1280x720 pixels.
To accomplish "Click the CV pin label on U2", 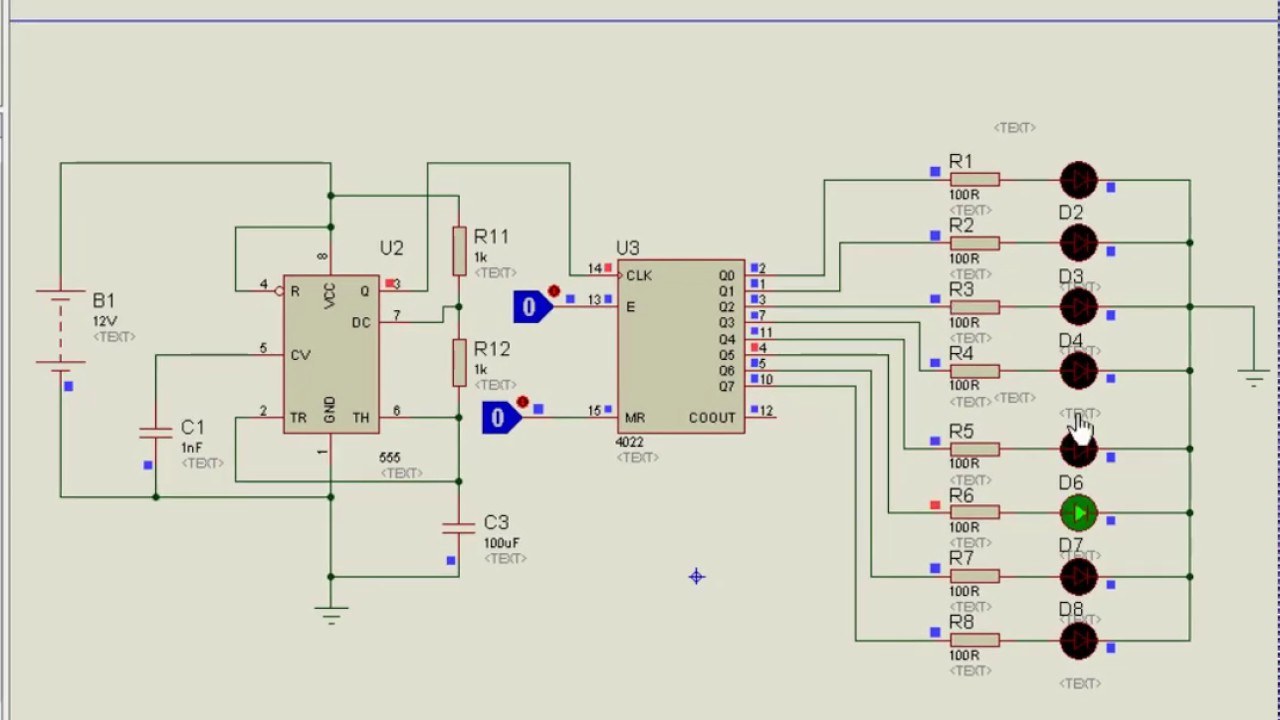I will coord(300,355).
